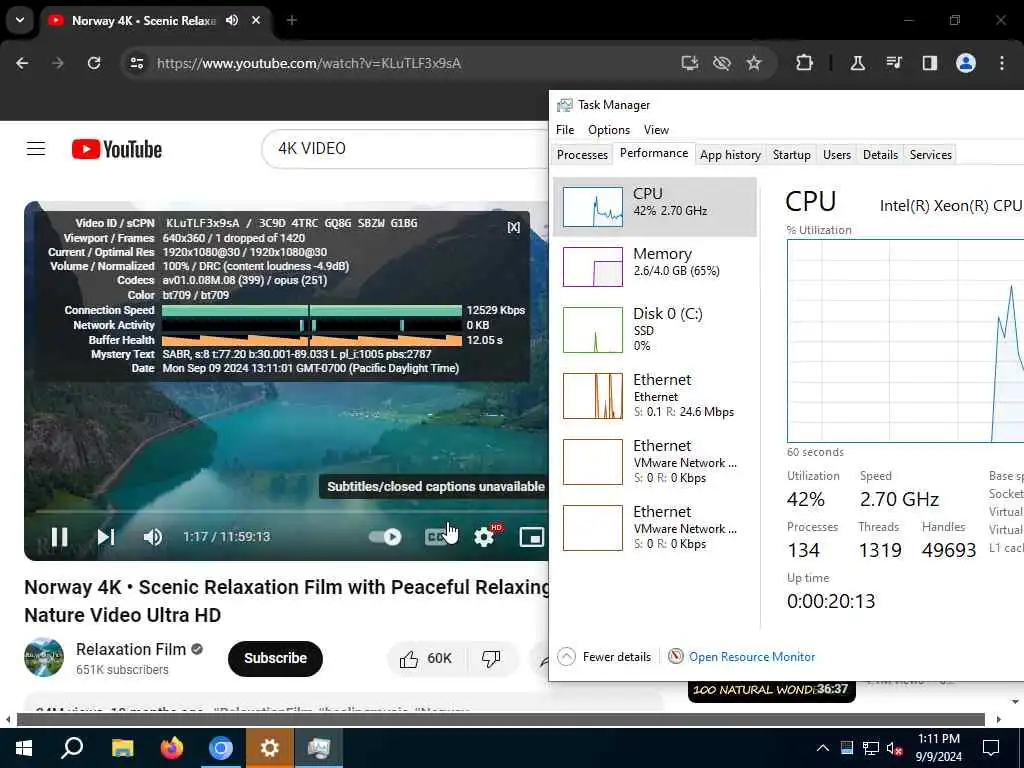Enable miniplayer mode icon

532,537
